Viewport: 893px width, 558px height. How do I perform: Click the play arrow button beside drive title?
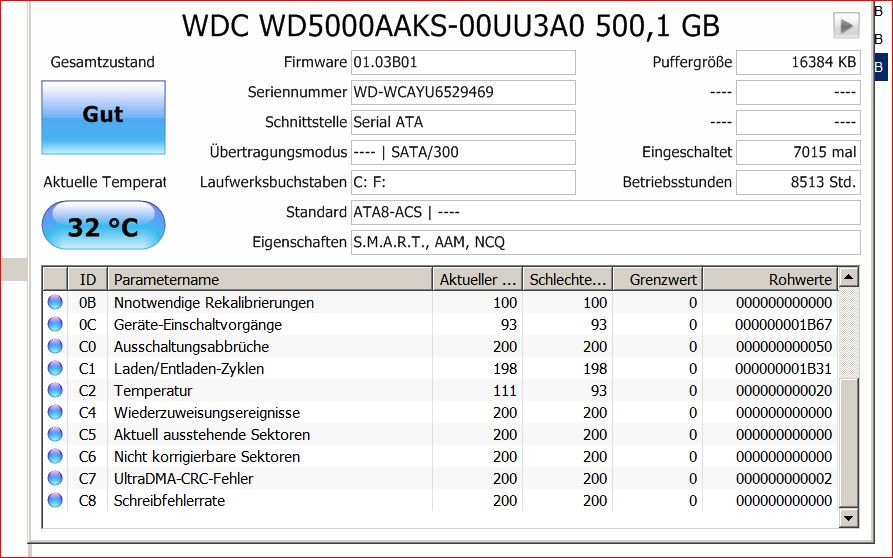[846, 26]
